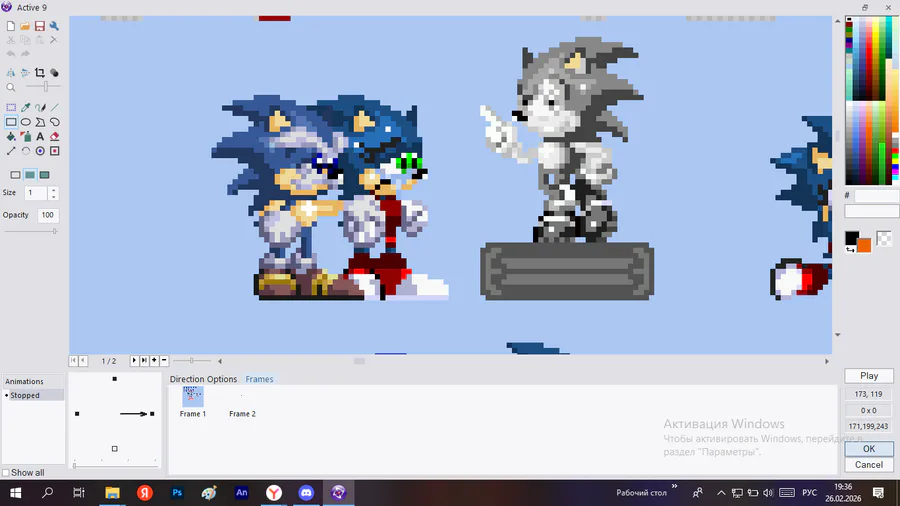Viewport: 900px width, 506px height.
Task: Select Frame 2 in the frames list
Action: point(242,414)
